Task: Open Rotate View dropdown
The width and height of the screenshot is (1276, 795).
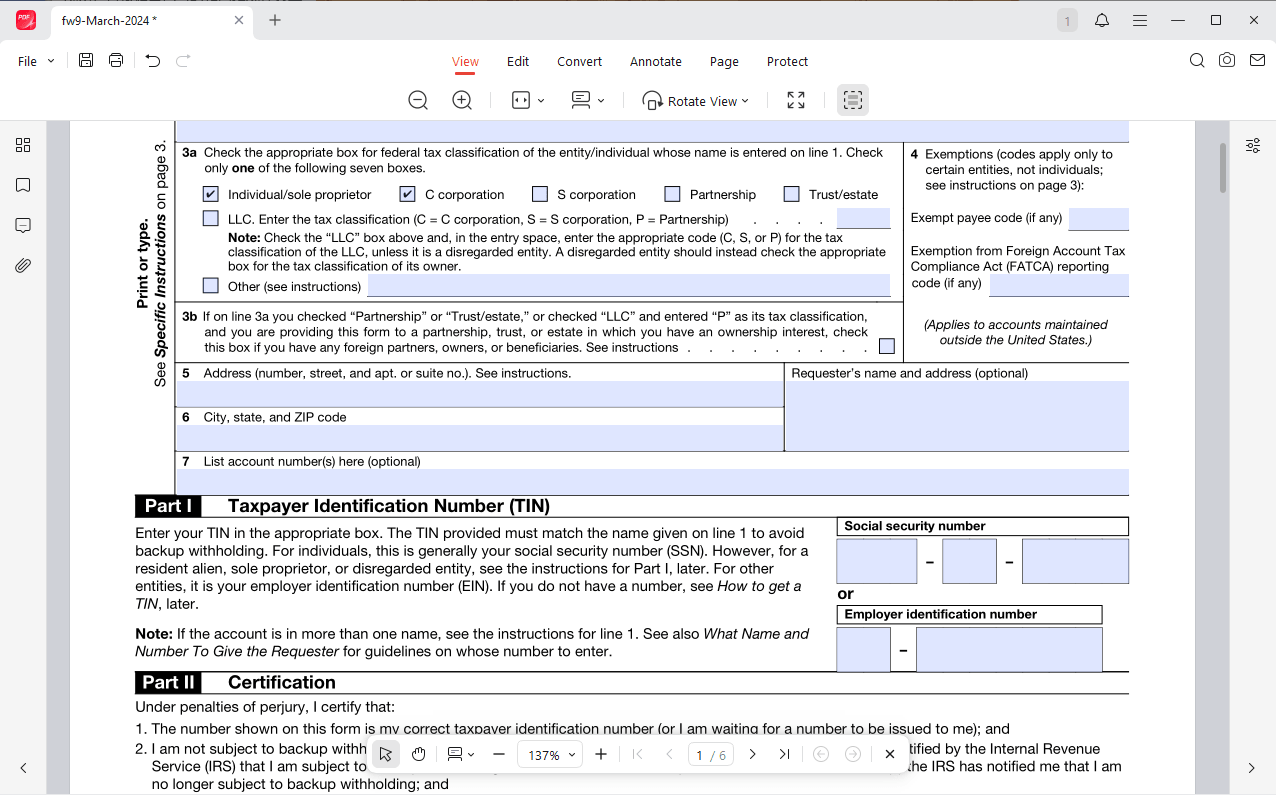Action: [x=696, y=100]
